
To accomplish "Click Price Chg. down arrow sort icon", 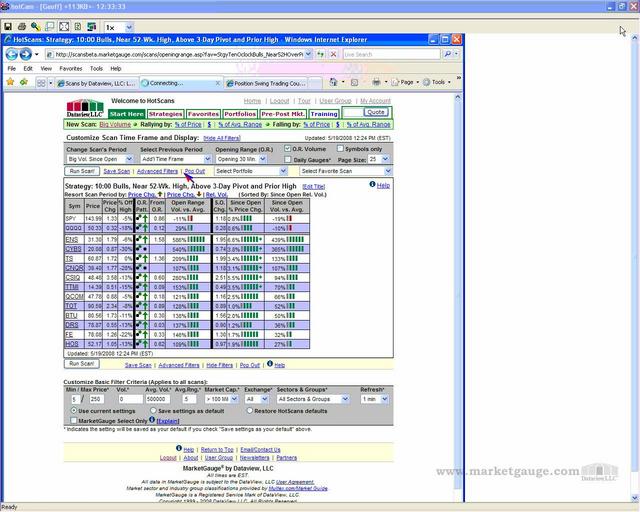I will pos(199,194).
